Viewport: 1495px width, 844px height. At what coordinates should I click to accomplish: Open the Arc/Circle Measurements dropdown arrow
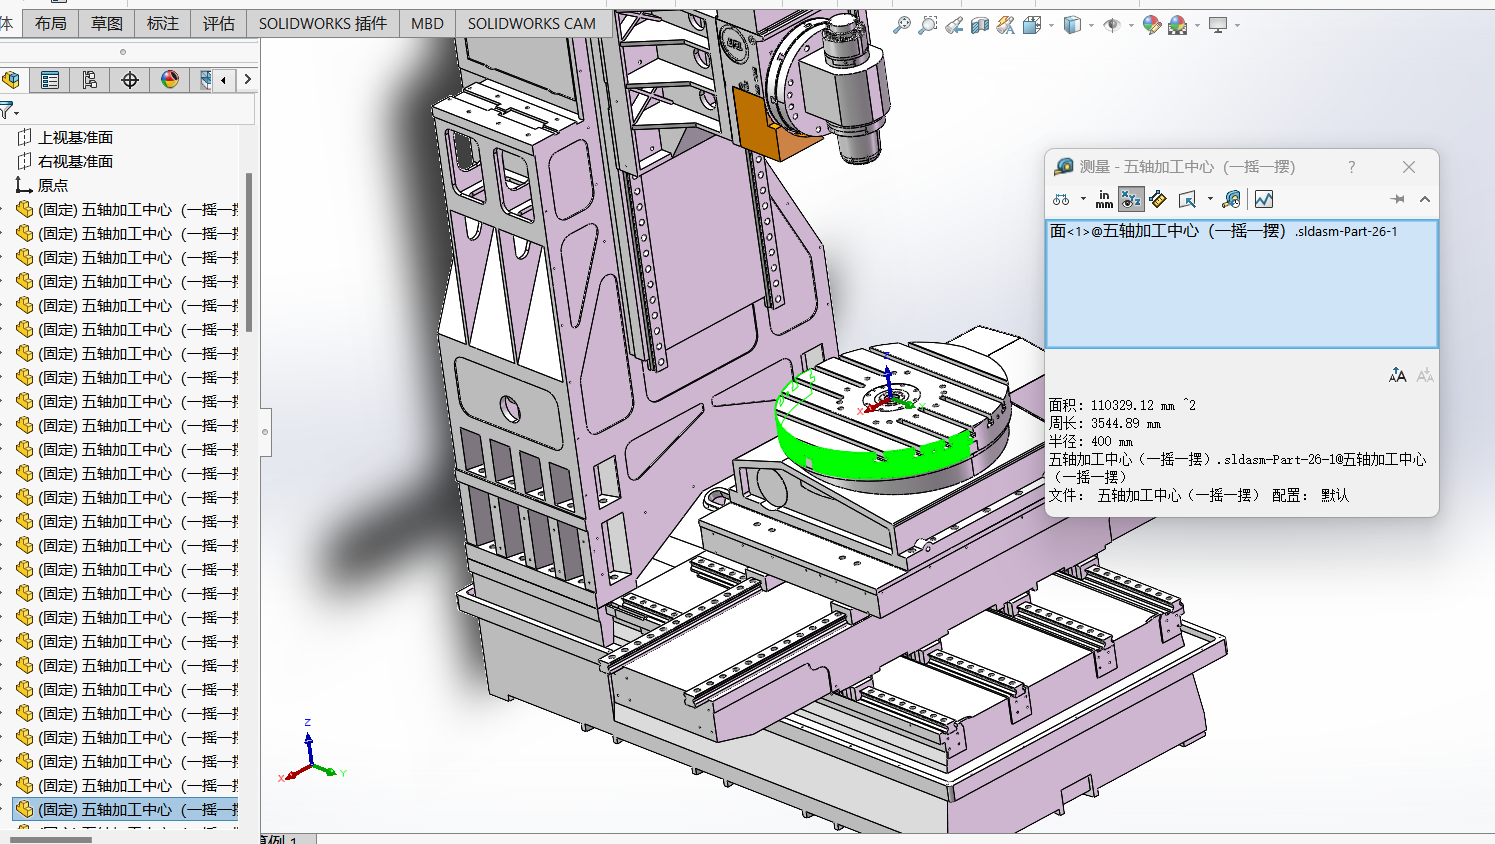pyautogui.click(x=1083, y=200)
